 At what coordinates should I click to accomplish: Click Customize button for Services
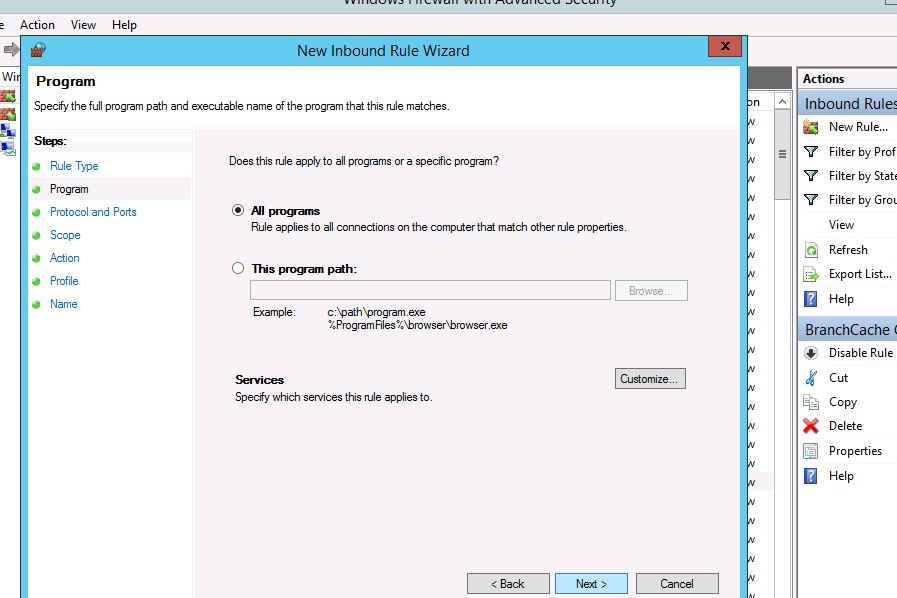[x=650, y=379]
